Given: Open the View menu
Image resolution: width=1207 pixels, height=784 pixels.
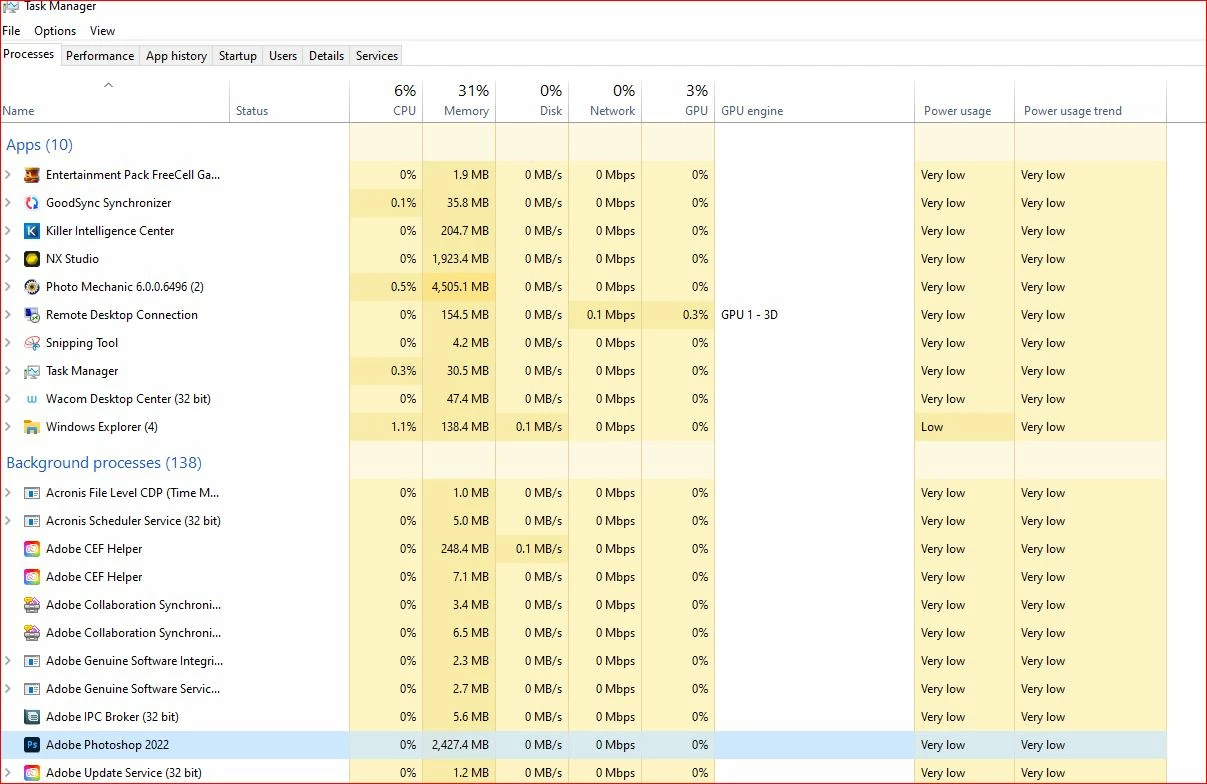Looking at the screenshot, I should [102, 31].
